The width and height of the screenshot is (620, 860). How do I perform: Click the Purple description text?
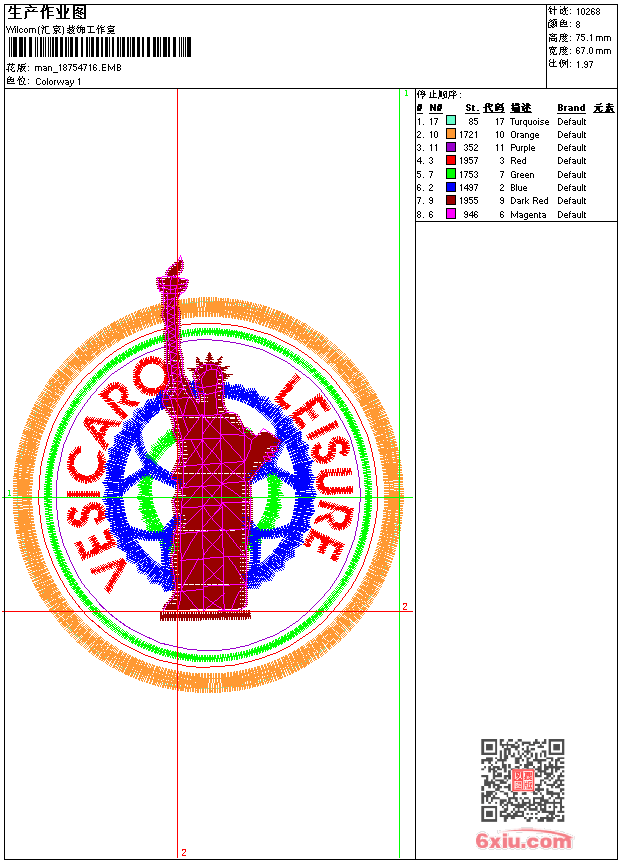point(522,148)
